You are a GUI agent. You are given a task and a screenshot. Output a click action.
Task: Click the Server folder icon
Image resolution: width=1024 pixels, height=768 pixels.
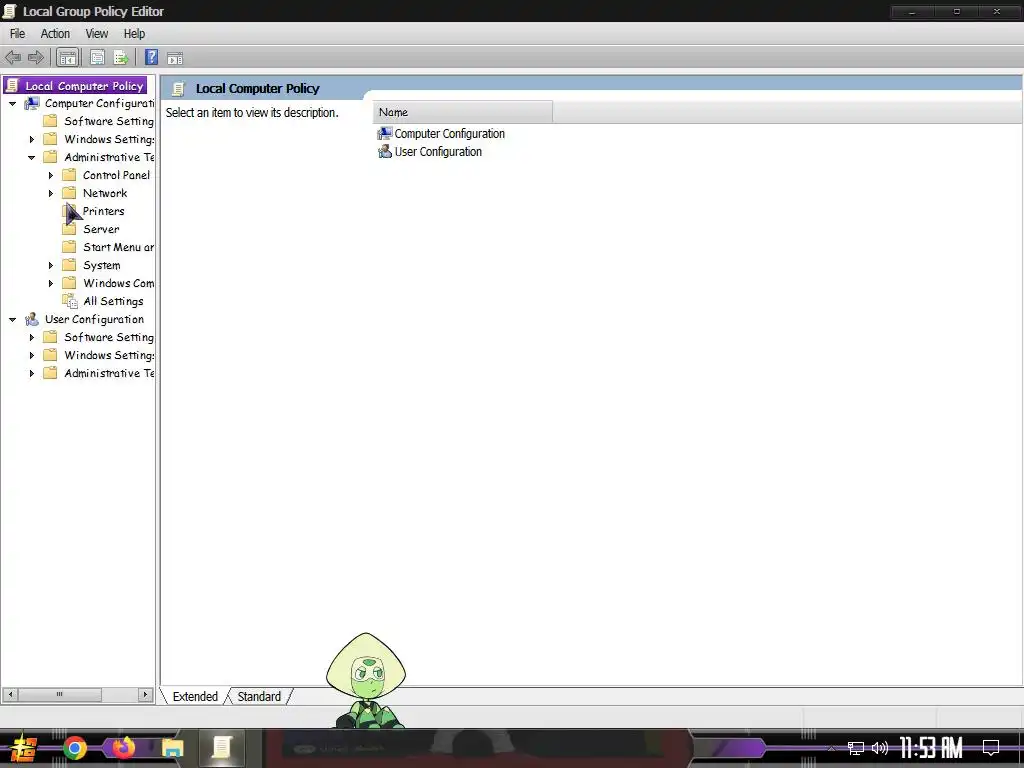pyautogui.click(x=69, y=229)
